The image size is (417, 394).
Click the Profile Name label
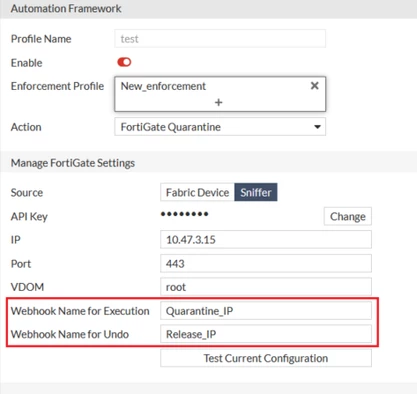[41, 39]
